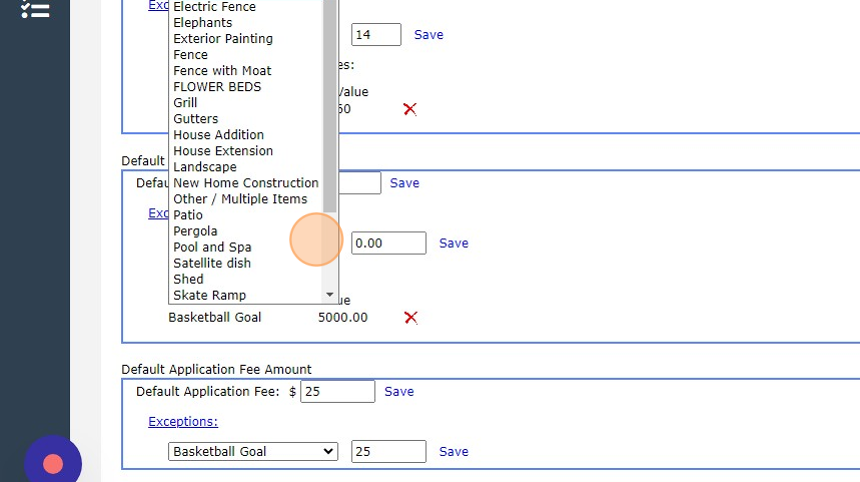
Task: Click Default Application Fee Amount heading
Action: [x=216, y=370]
